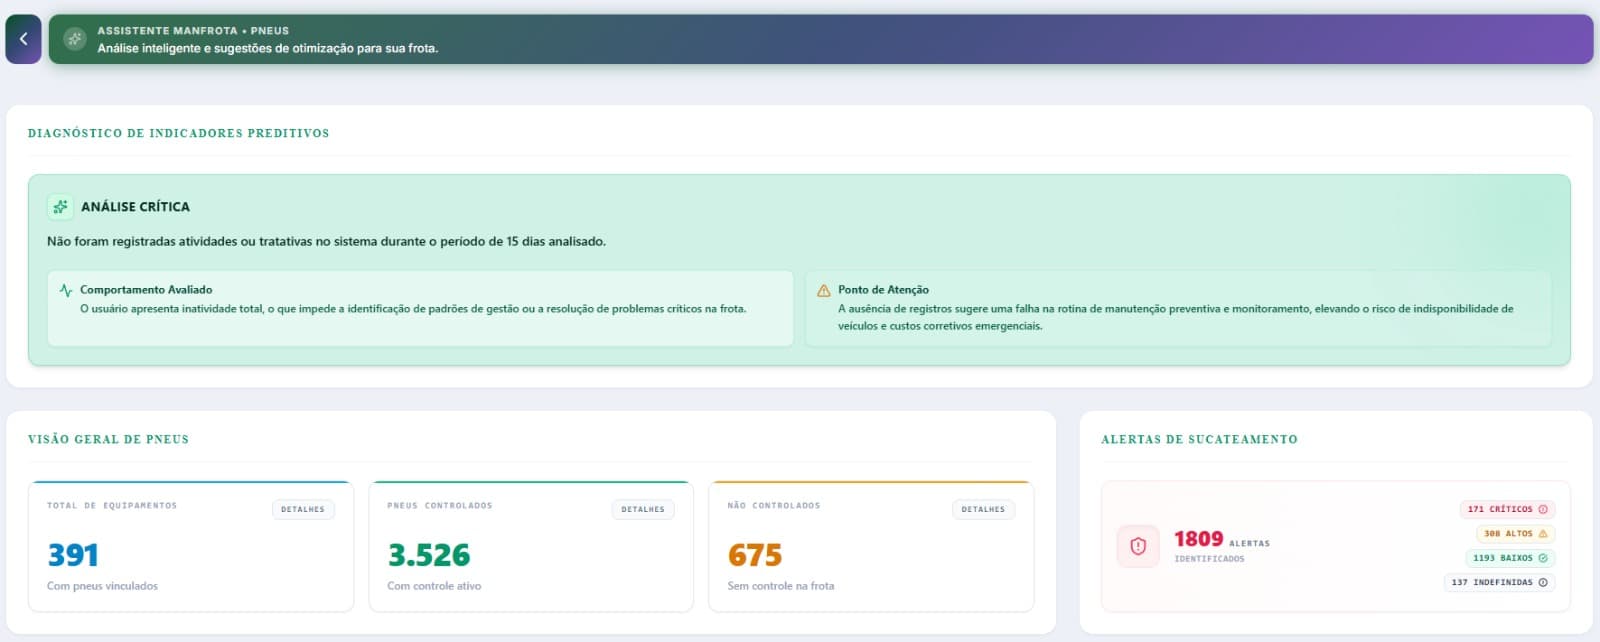Viewport: 1600px width, 642px height.
Task: Click the 3.526 controlled tires value
Action: (x=429, y=555)
